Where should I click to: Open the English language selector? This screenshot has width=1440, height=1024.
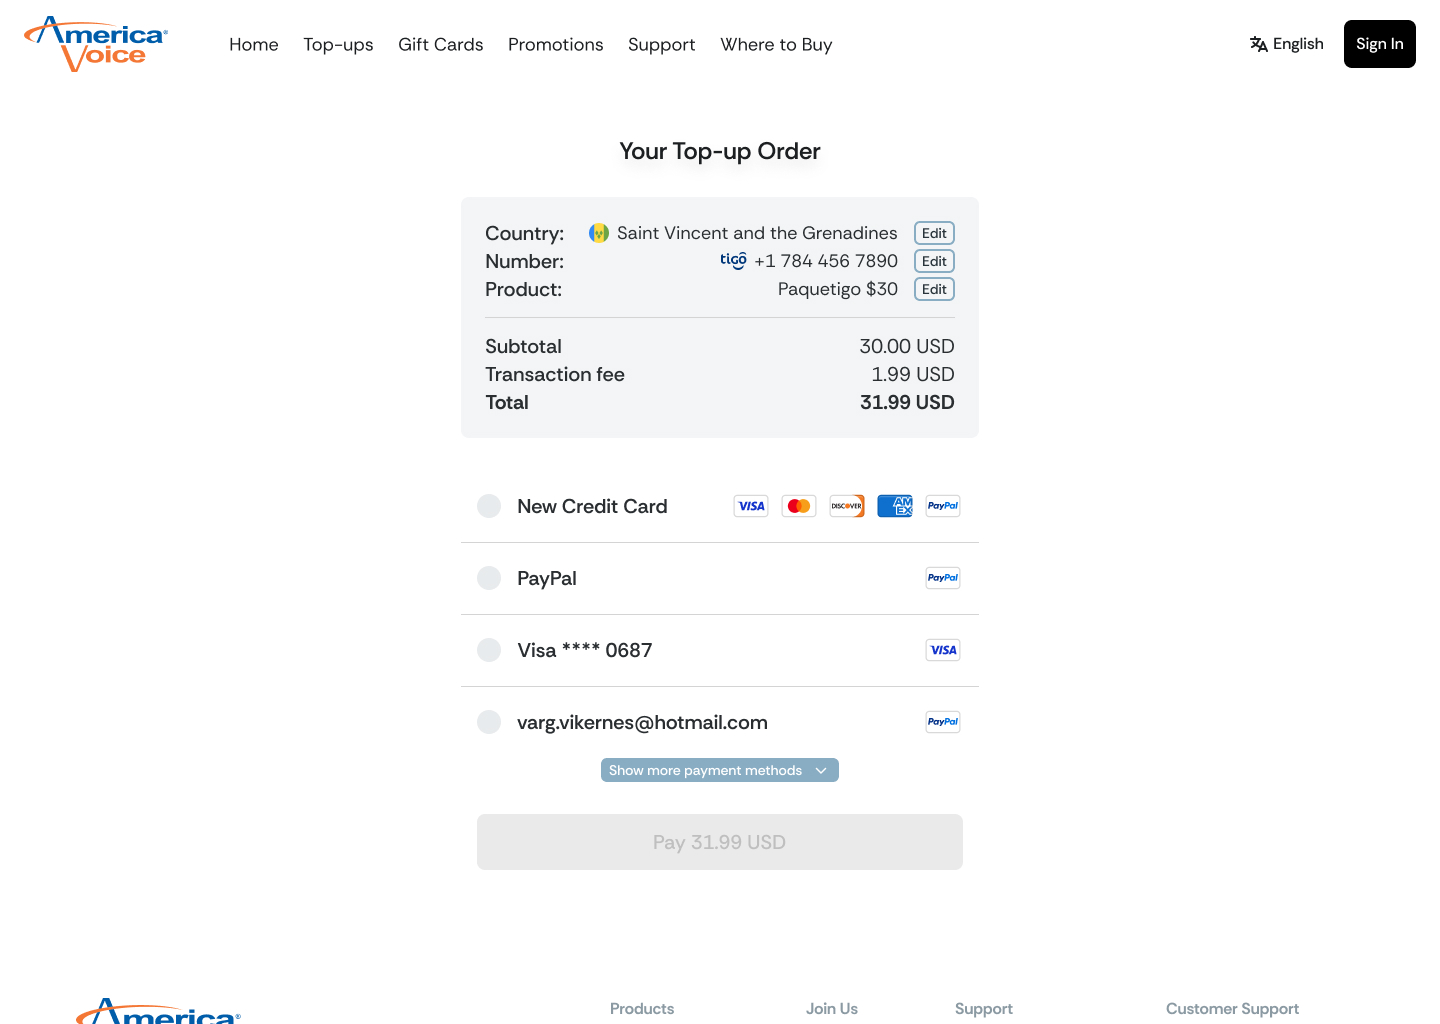(x=1287, y=44)
